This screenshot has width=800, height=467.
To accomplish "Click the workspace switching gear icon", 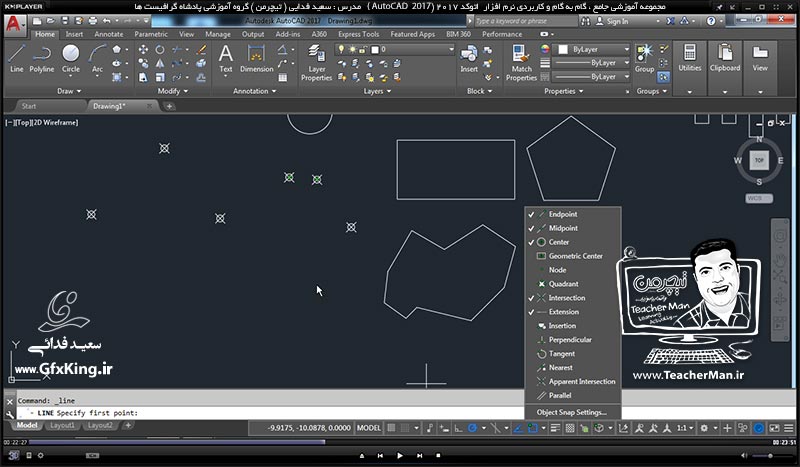I will click(x=704, y=428).
